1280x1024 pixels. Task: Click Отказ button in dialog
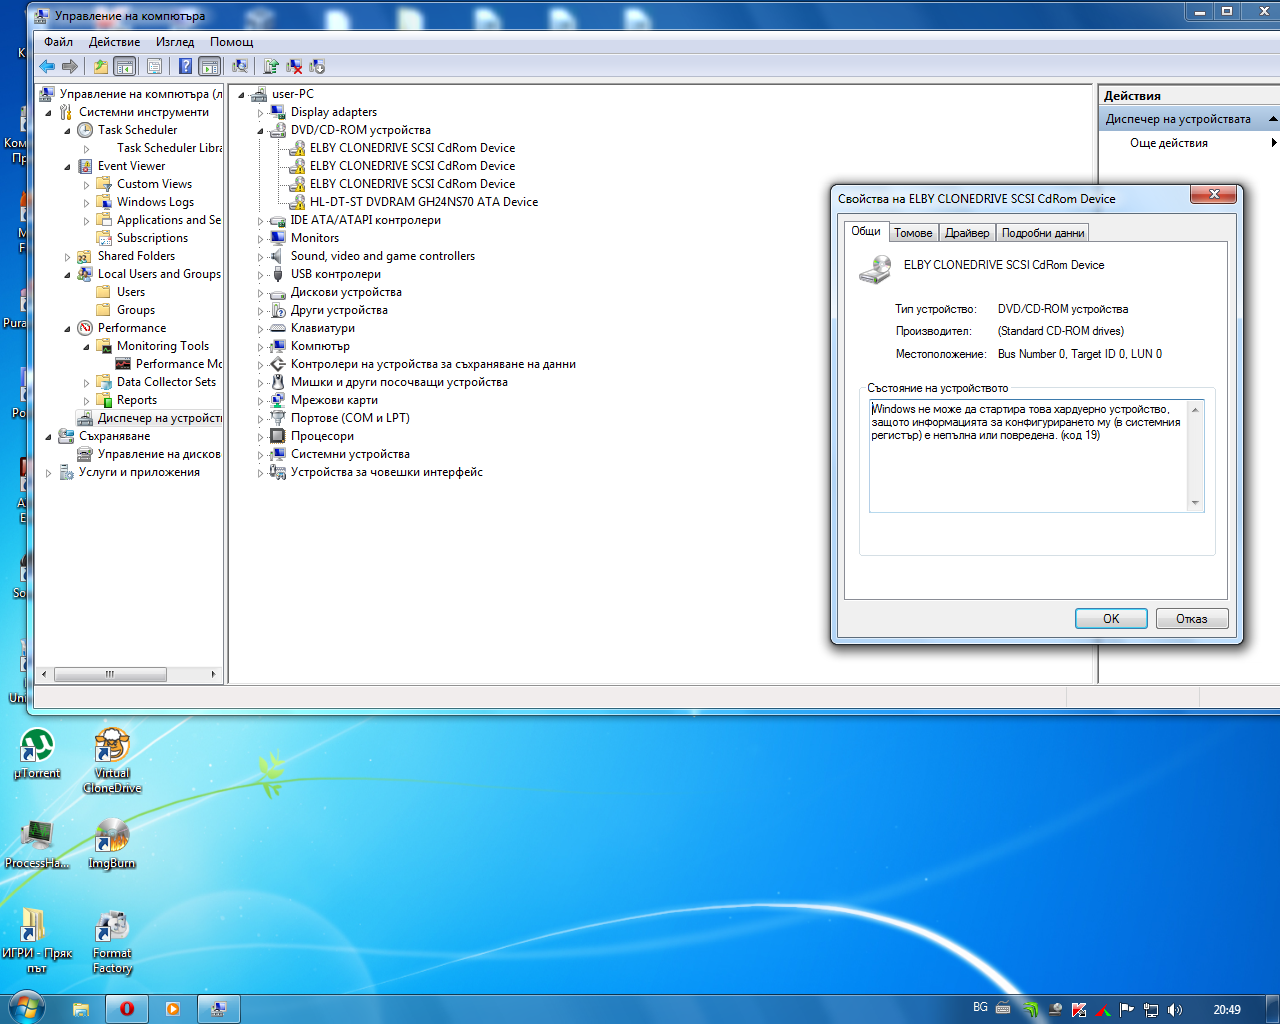point(1192,619)
